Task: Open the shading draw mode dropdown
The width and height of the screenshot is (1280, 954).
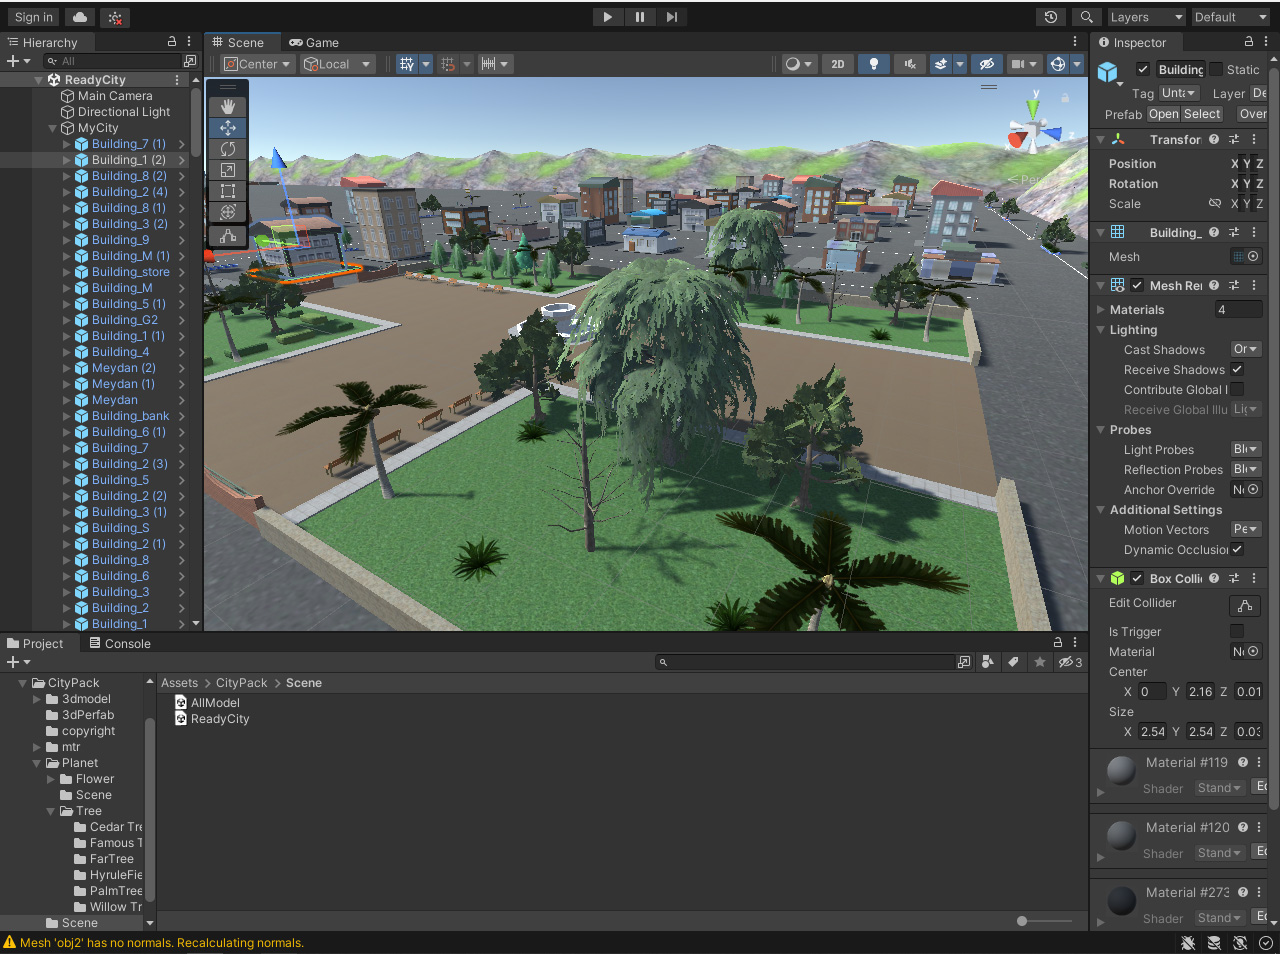Action: tap(798, 64)
